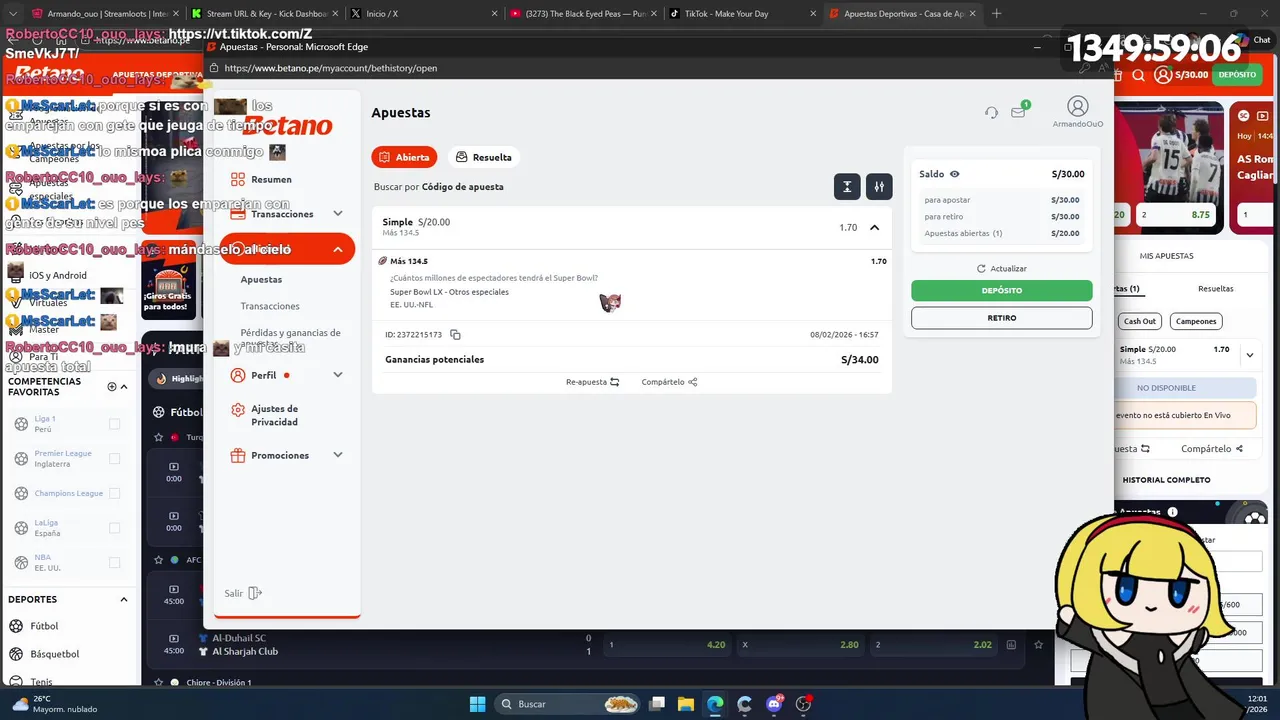The height and width of the screenshot is (720, 1280).
Task: Expand the Transacciones menu chevron
Action: tap(338, 214)
